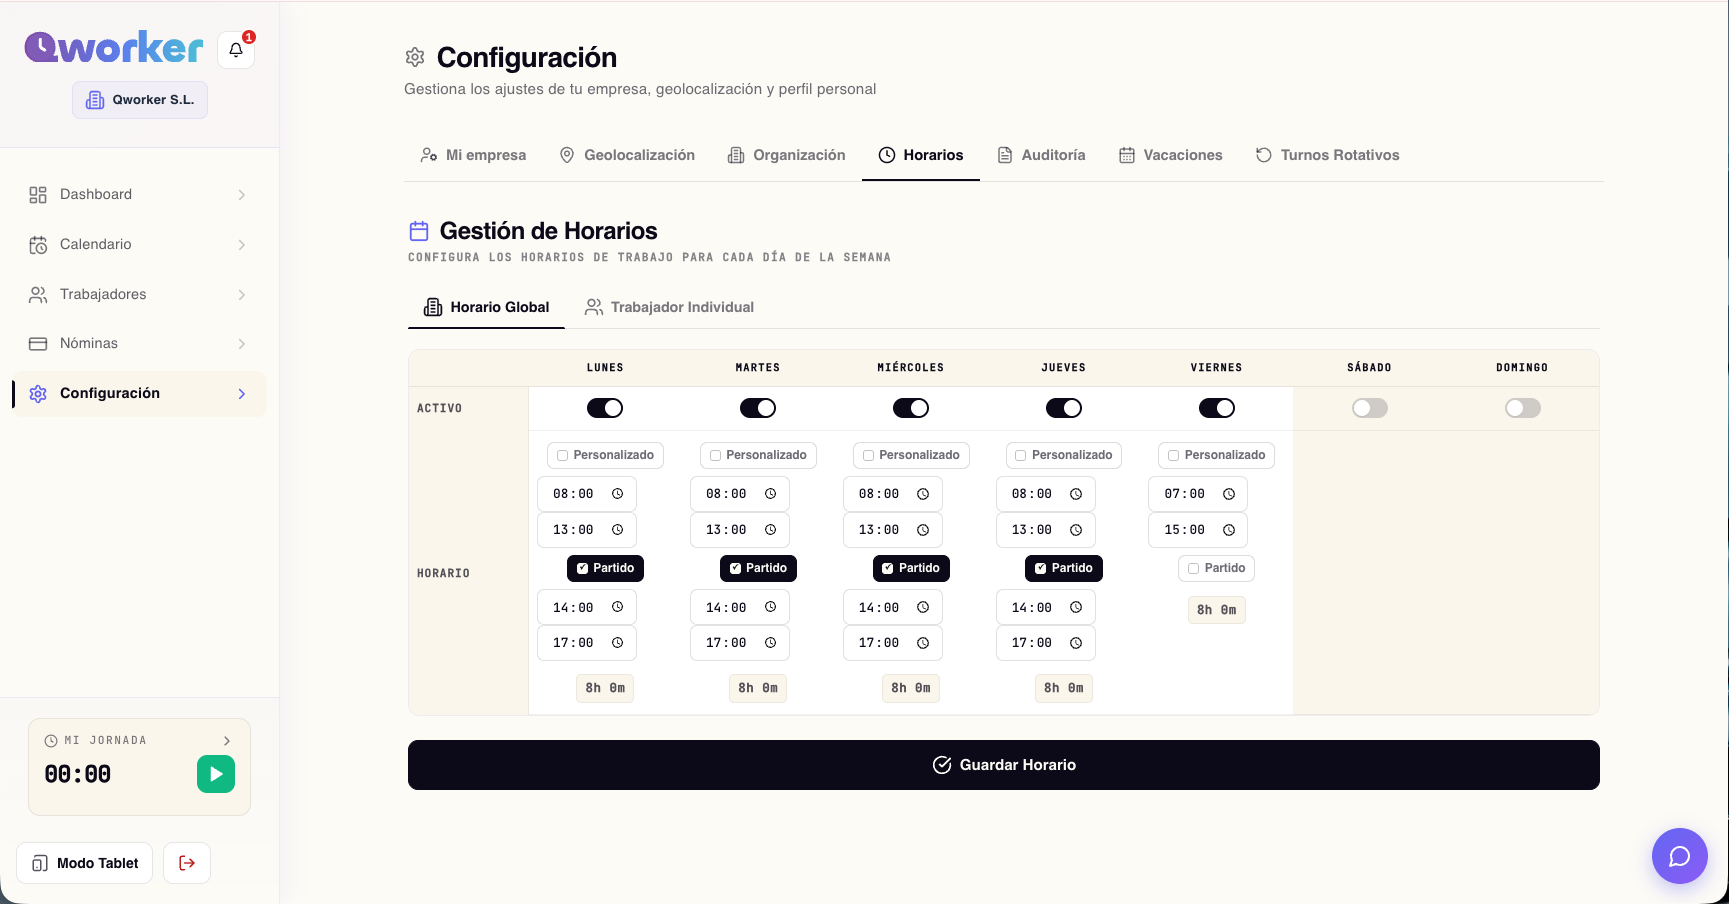Click the clock icon in Lunes 14:00 field

(618, 607)
